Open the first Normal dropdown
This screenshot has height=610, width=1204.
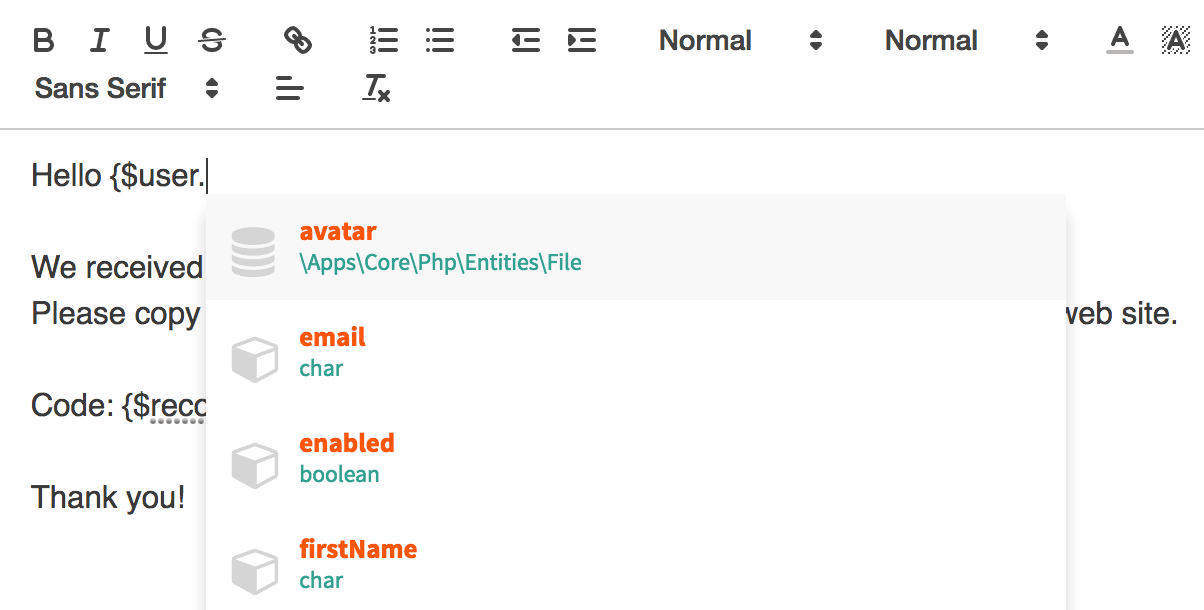point(740,41)
